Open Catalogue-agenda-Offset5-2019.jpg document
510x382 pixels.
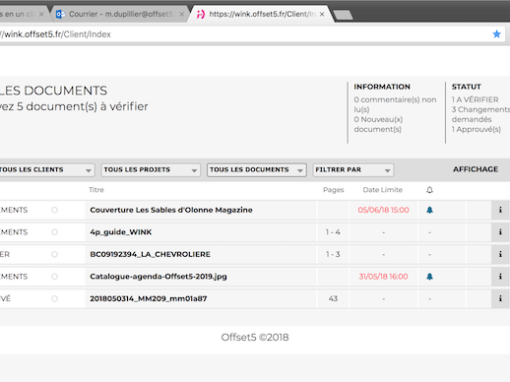click(x=158, y=276)
